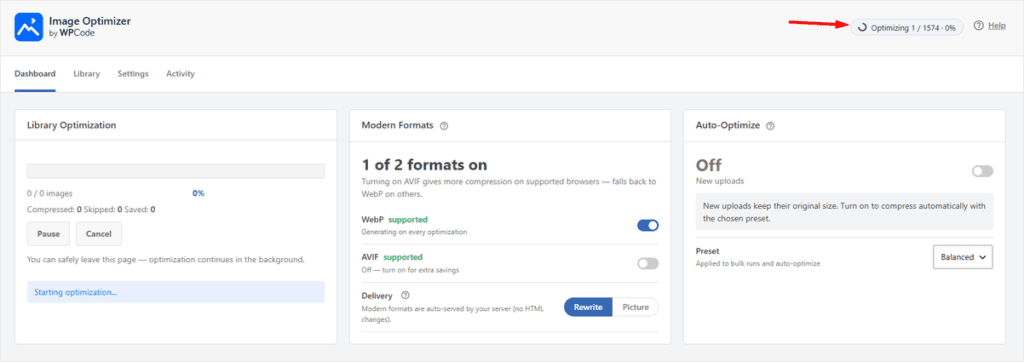
Task: Click the Help question mark icon
Action: tap(978, 25)
